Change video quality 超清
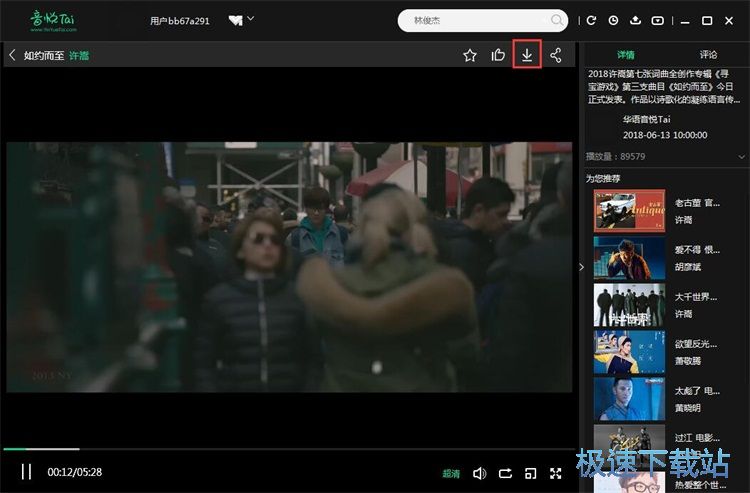This screenshot has height=493, width=750. 451,473
